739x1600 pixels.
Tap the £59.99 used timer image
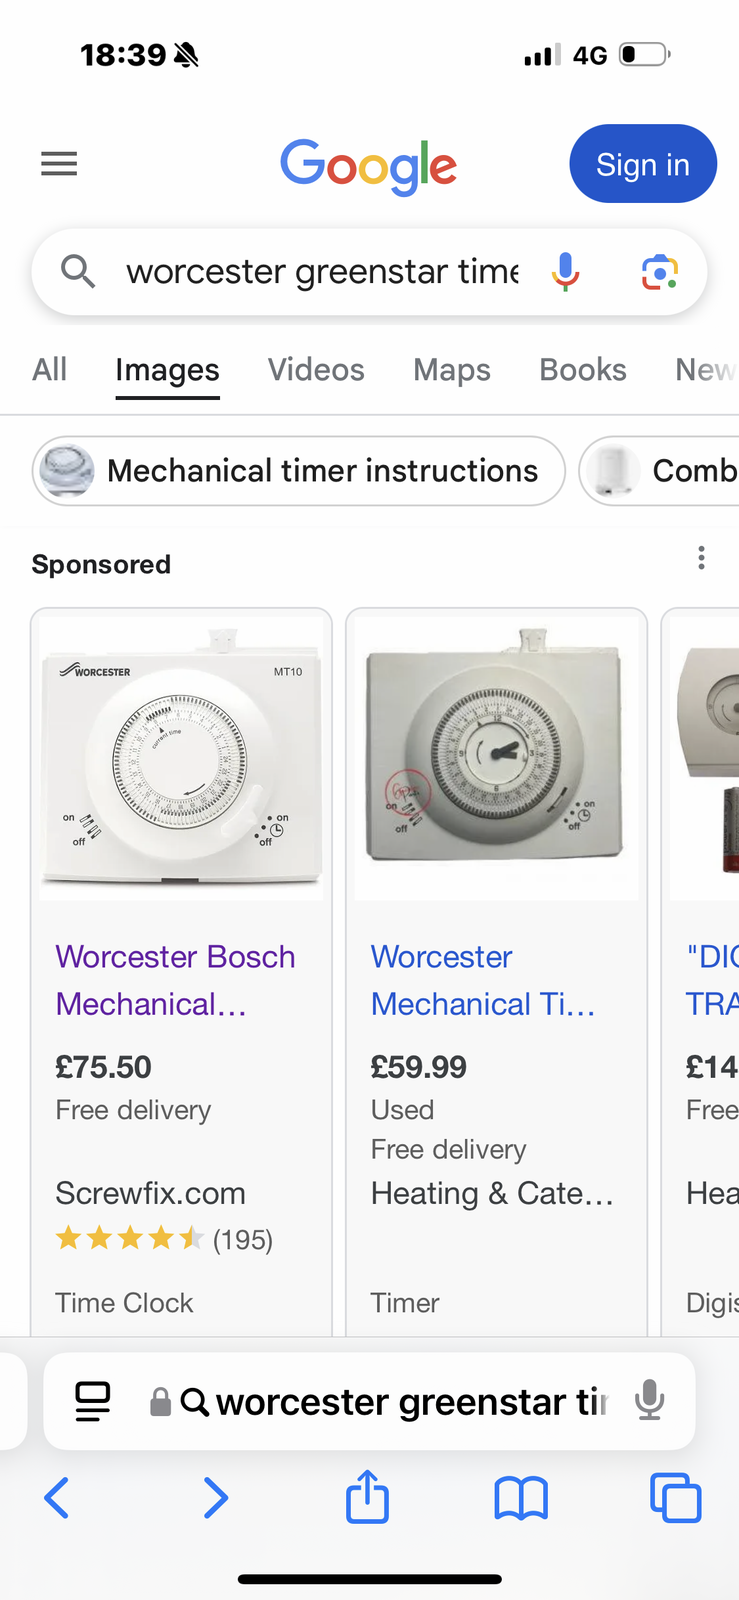[x=496, y=757]
